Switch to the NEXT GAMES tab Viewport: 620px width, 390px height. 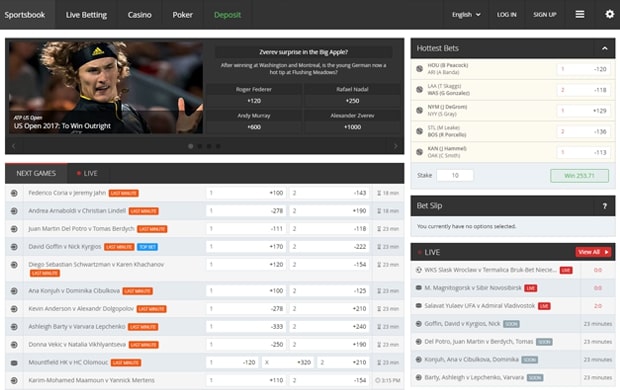tap(36, 173)
